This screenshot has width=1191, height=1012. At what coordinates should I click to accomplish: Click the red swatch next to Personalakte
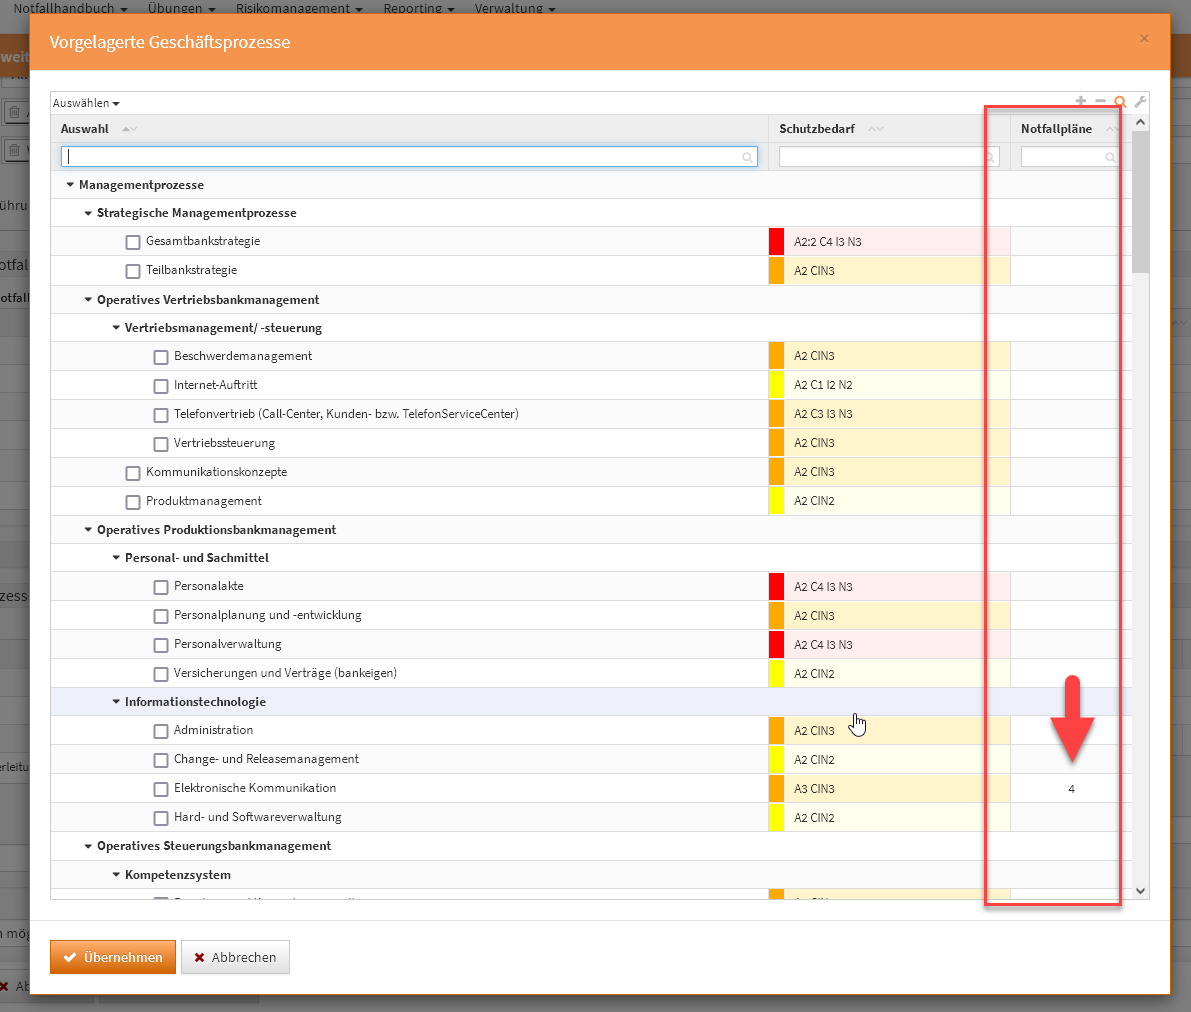[x=776, y=587]
